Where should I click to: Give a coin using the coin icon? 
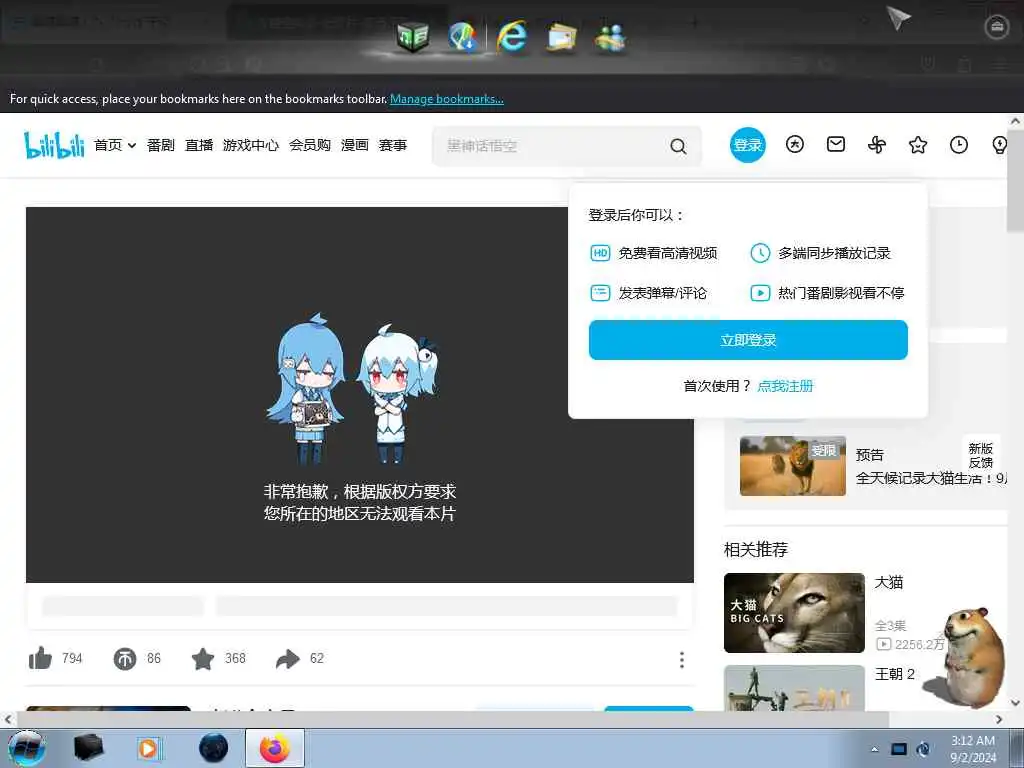point(125,659)
